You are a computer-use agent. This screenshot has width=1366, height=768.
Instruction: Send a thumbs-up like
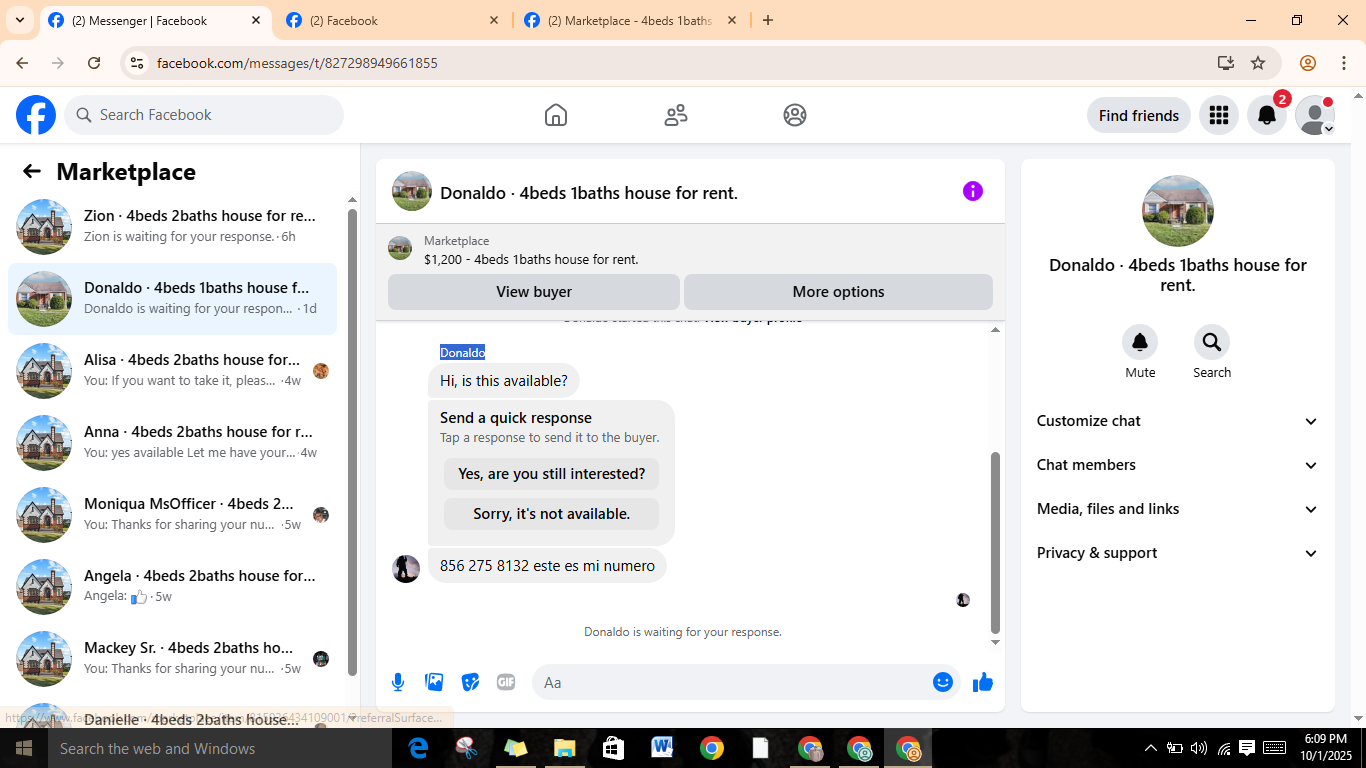click(983, 682)
